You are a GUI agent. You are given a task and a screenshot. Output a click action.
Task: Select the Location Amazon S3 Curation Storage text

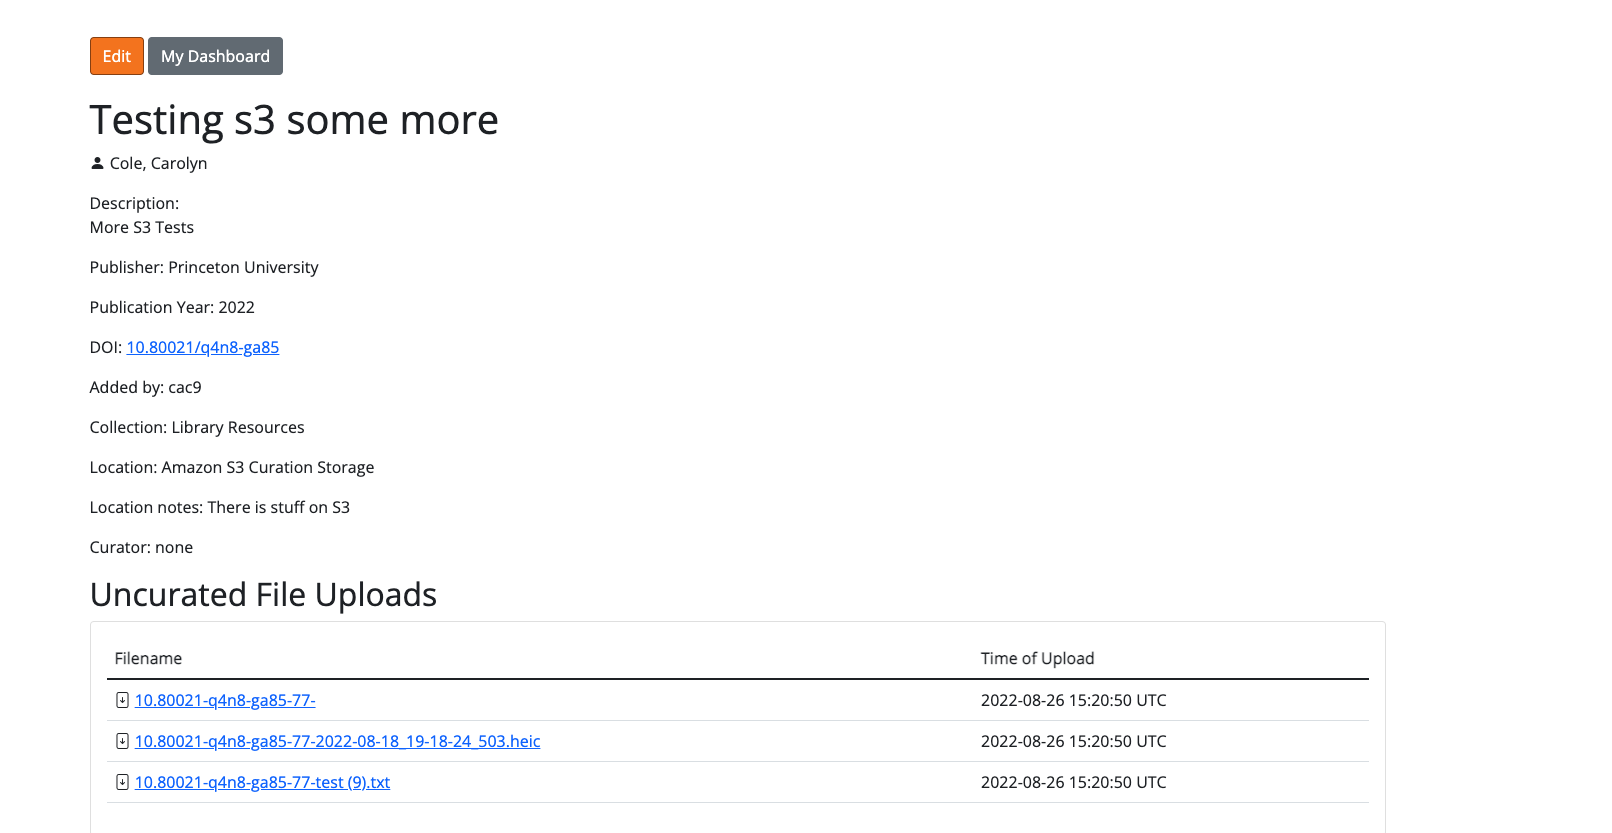(266, 467)
